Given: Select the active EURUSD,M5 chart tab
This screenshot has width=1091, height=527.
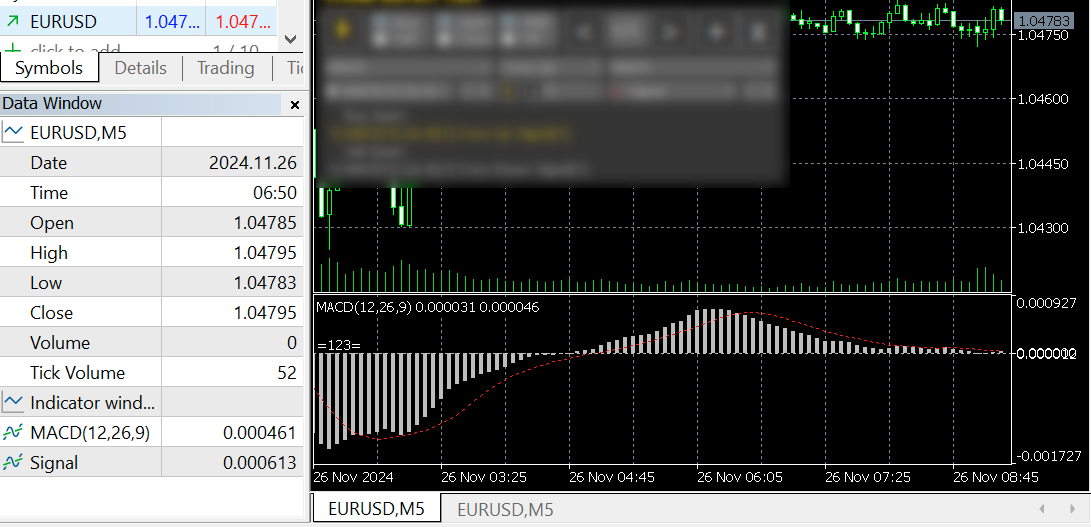Looking at the screenshot, I should pyautogui.click(x=376, y=509).
